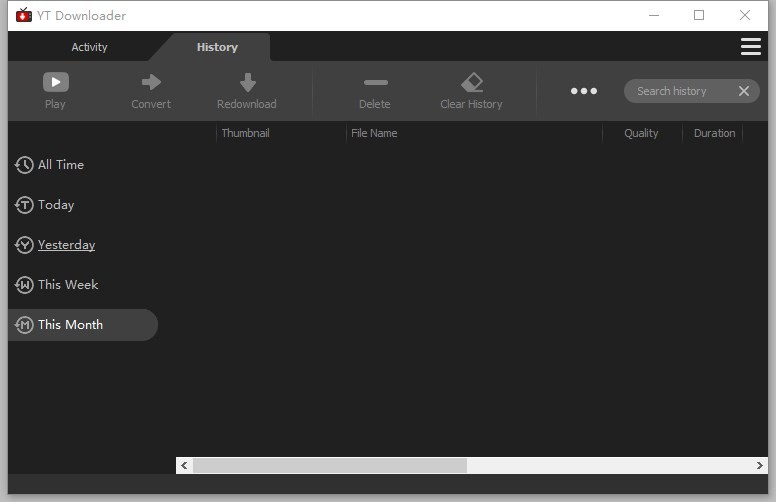This screenshot has height=502, width=776.
Task: Select the Yesterday filter
Action: tap(66, 245)
